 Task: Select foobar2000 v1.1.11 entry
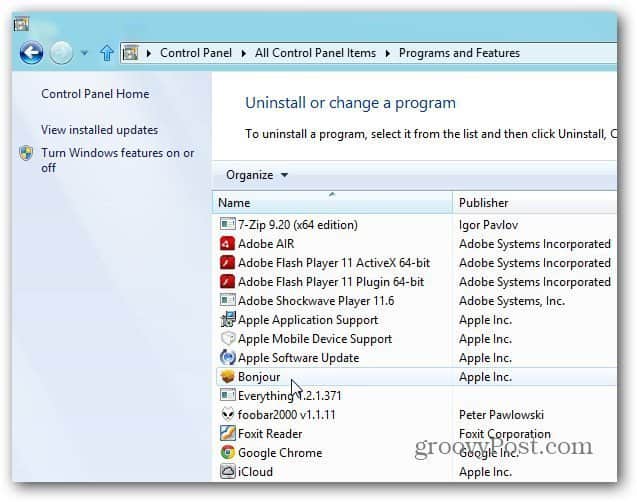286,415
